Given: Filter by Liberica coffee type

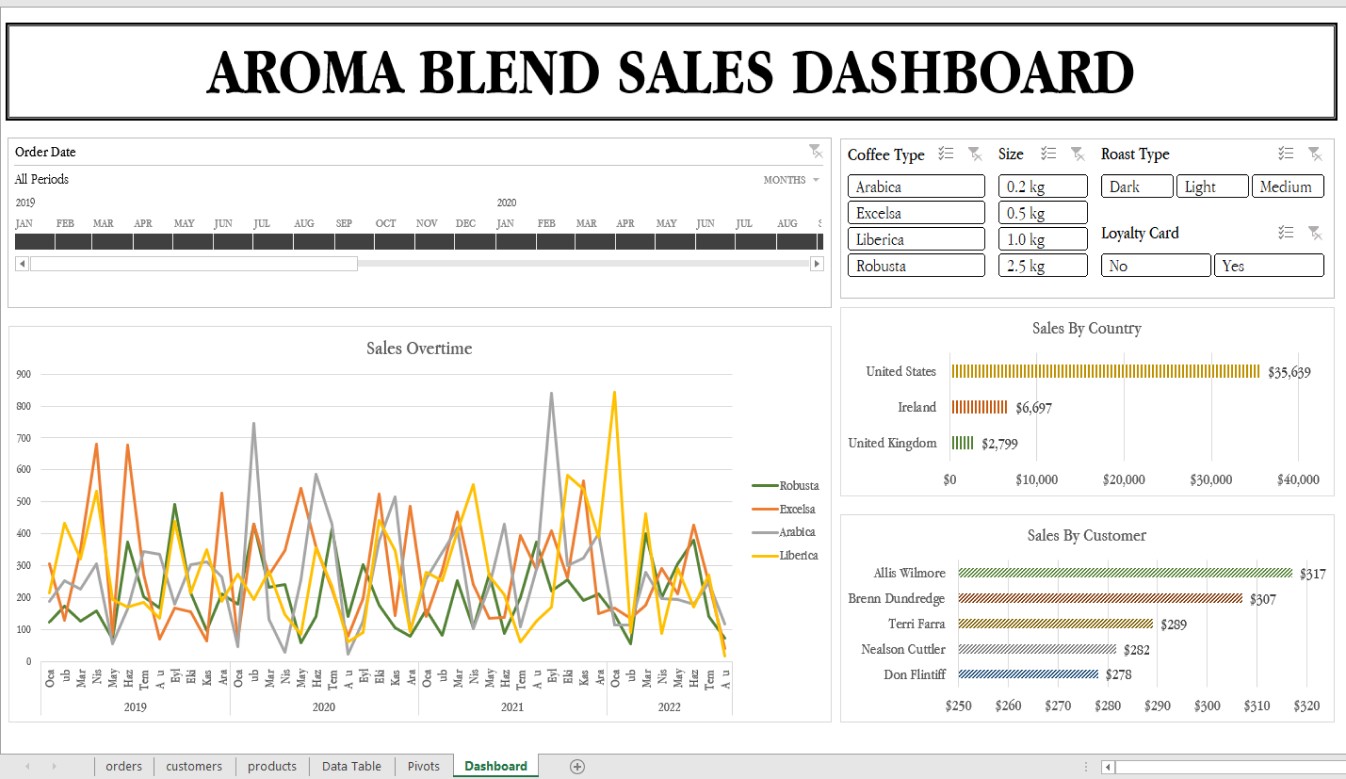Looking at the screenshot, I should [x=916, y=239].
